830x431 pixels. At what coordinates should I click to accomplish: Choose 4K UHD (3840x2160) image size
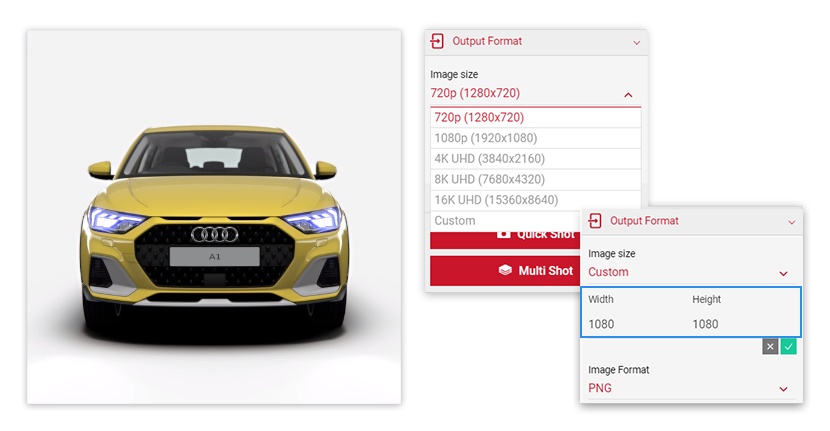click(x=535, y=159)
